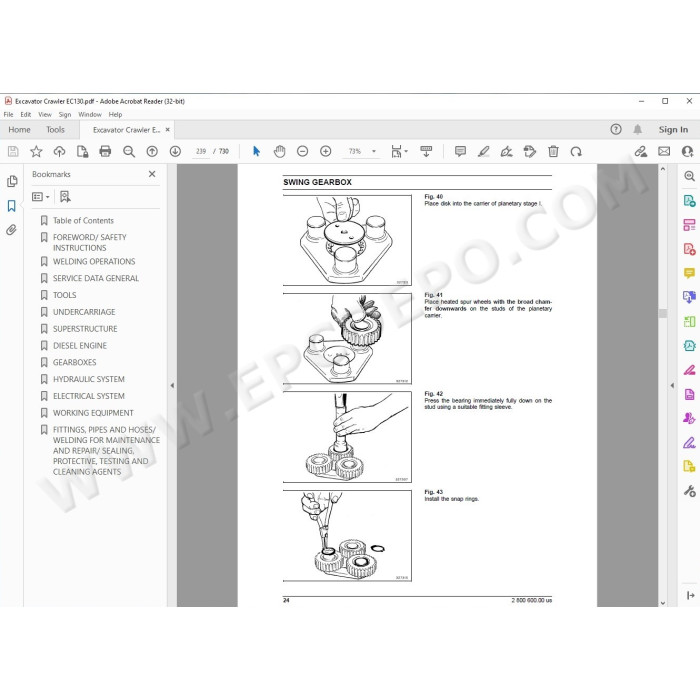Go to TOOLS bookmark
700x700 pixels.
(64, 295)
